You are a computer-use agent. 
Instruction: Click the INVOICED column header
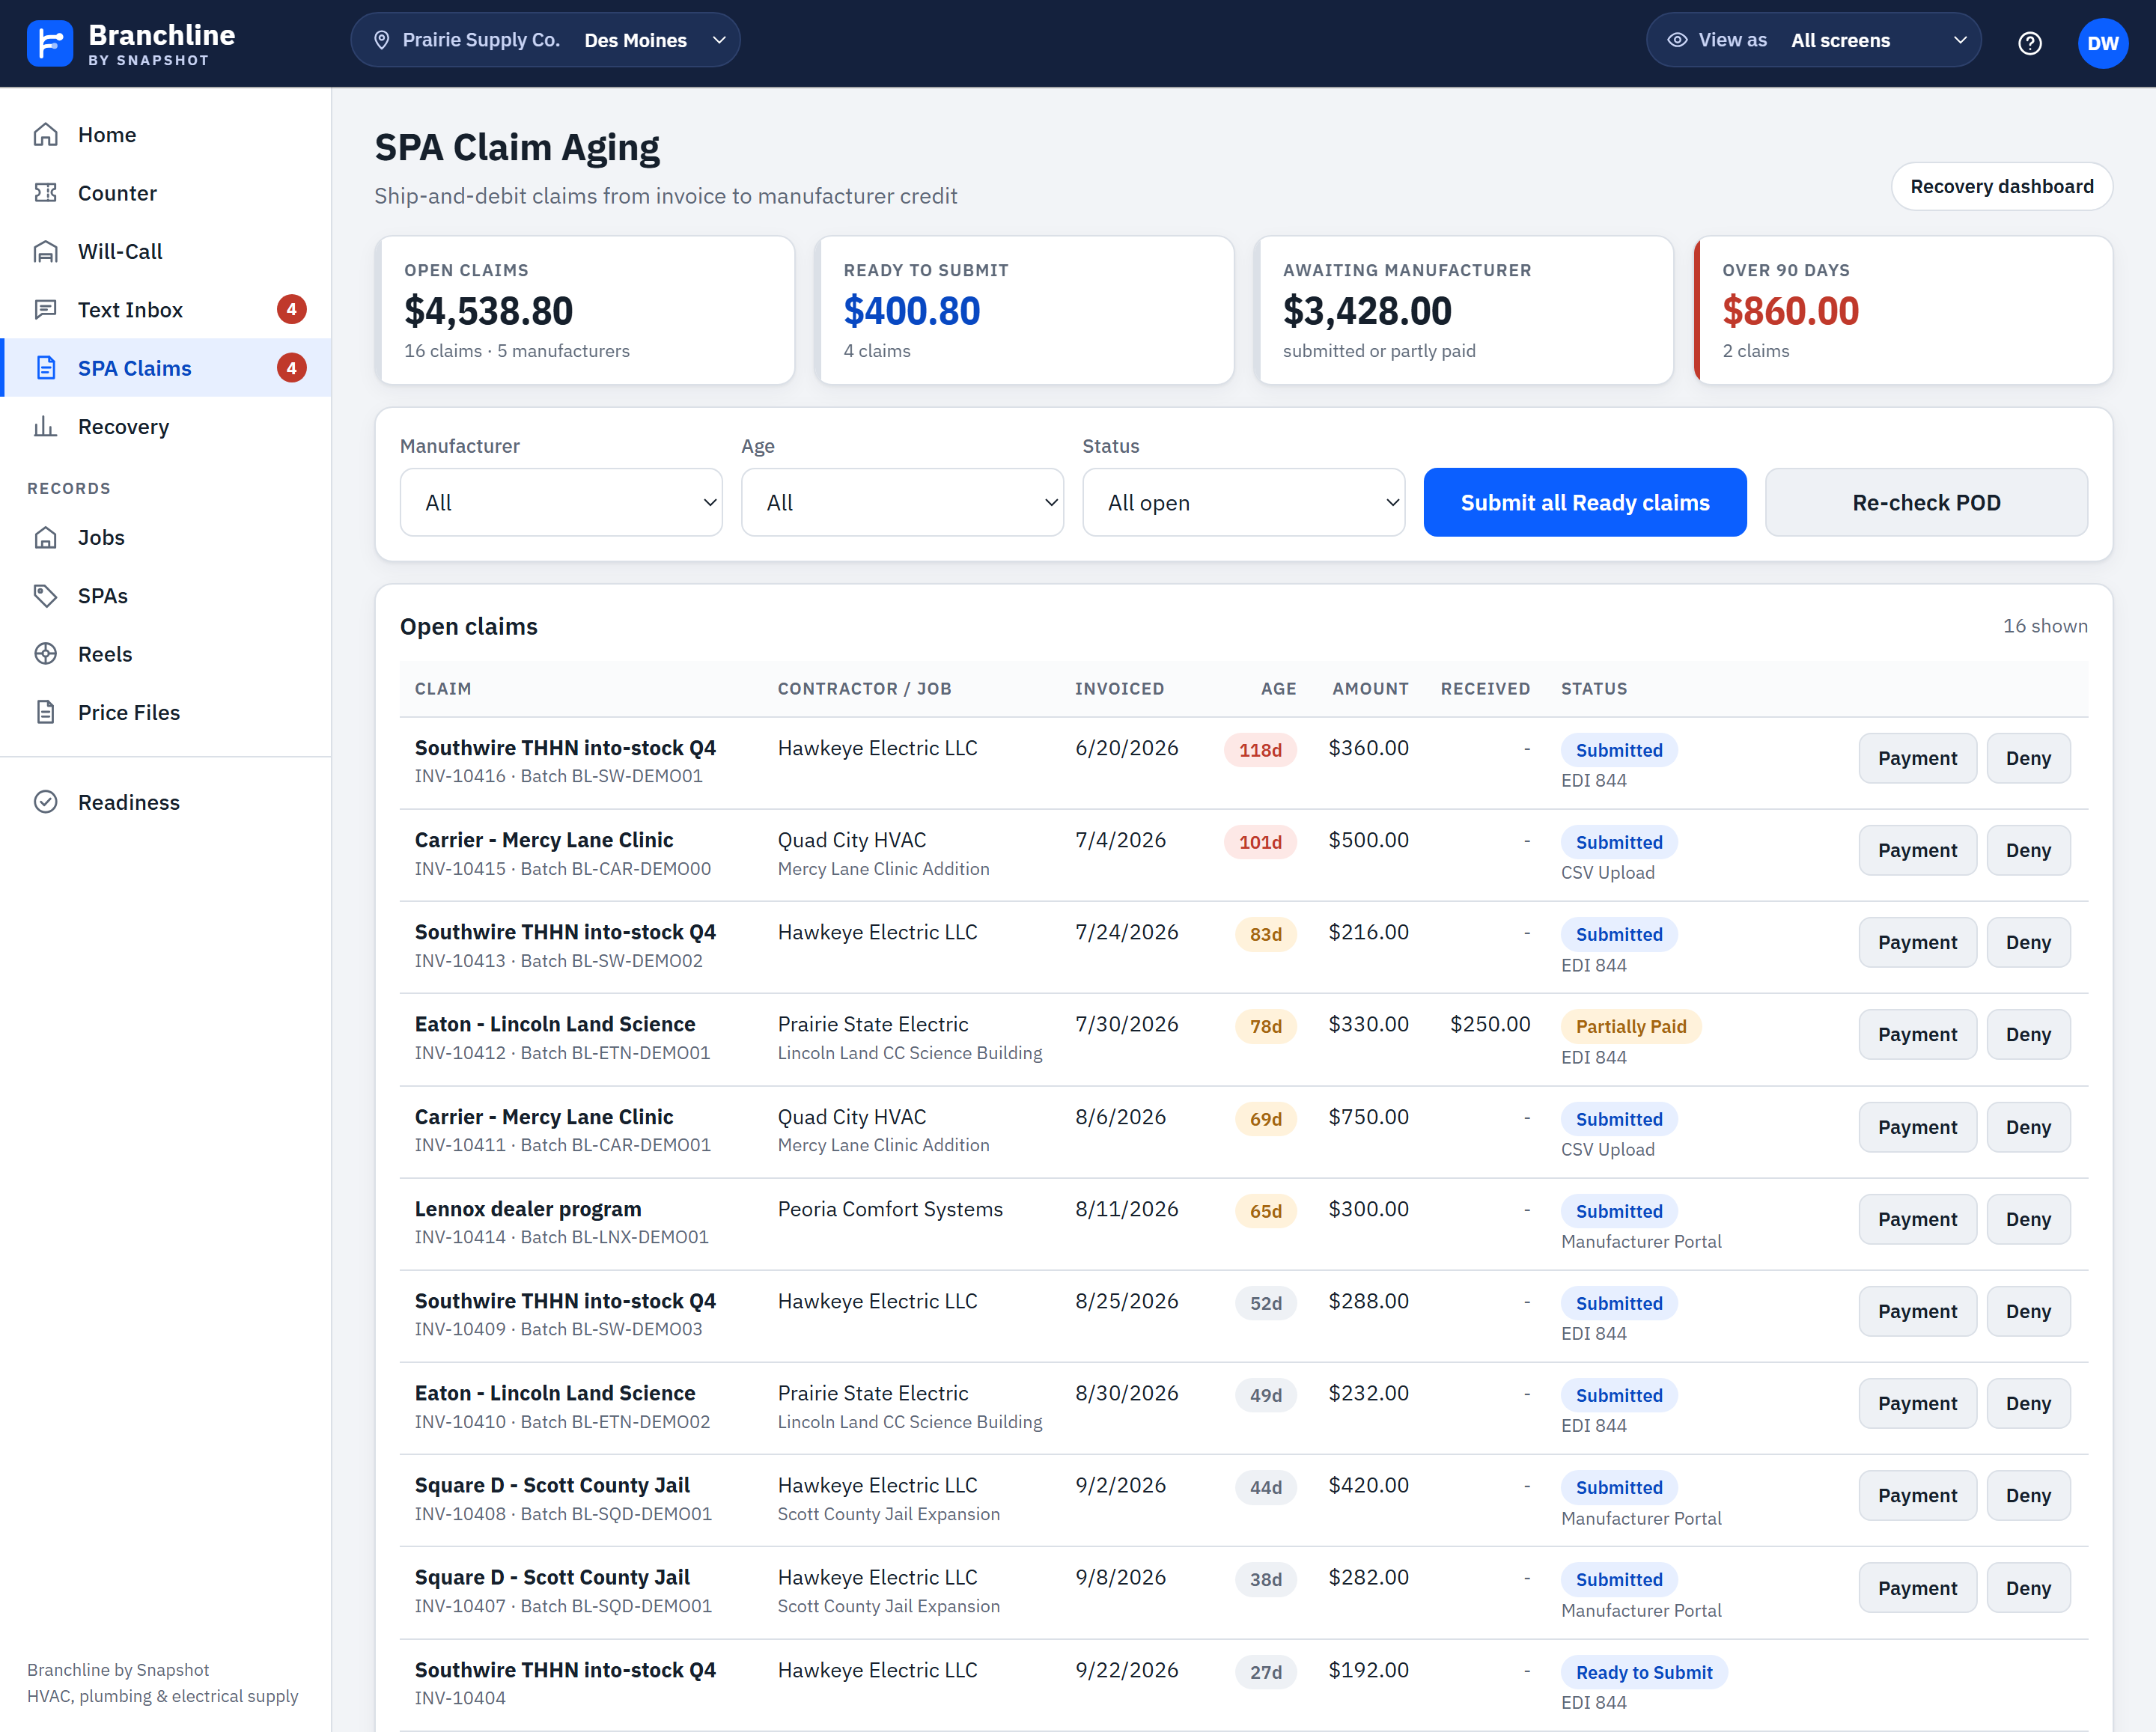(1119, 688)
